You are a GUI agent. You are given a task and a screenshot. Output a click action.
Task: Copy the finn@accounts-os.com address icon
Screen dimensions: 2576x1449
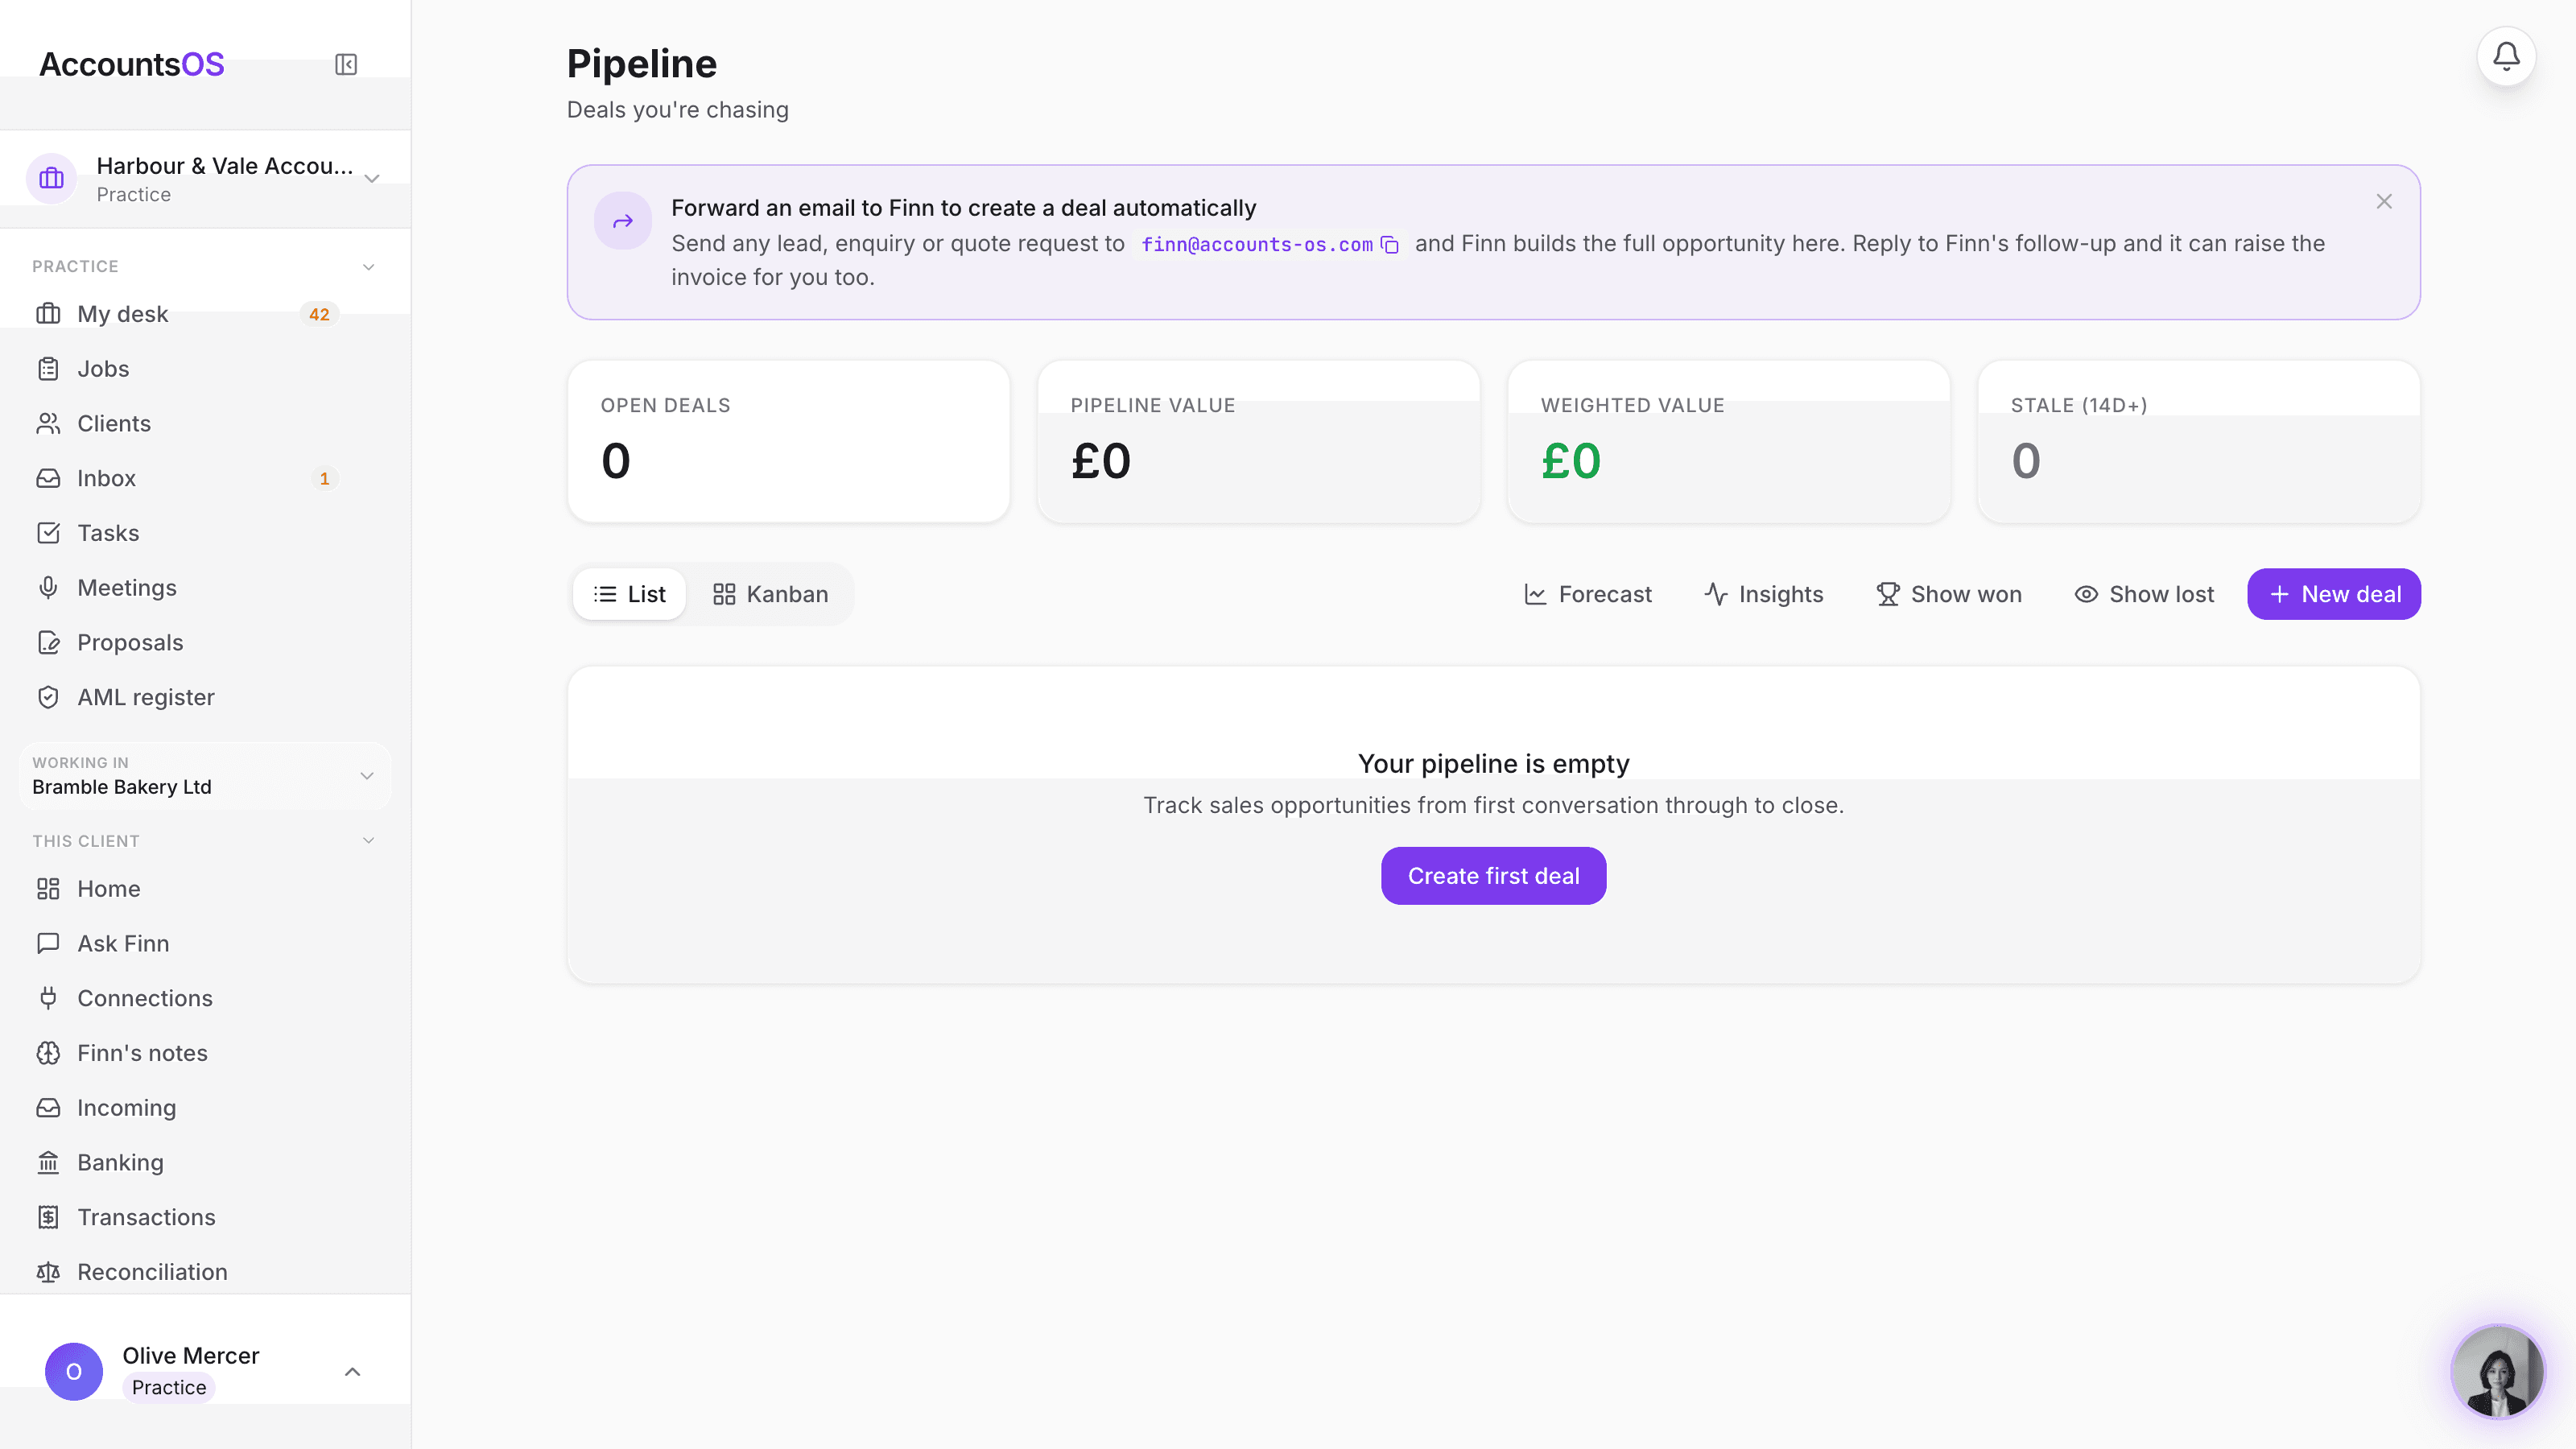[x=1390, y=245]
